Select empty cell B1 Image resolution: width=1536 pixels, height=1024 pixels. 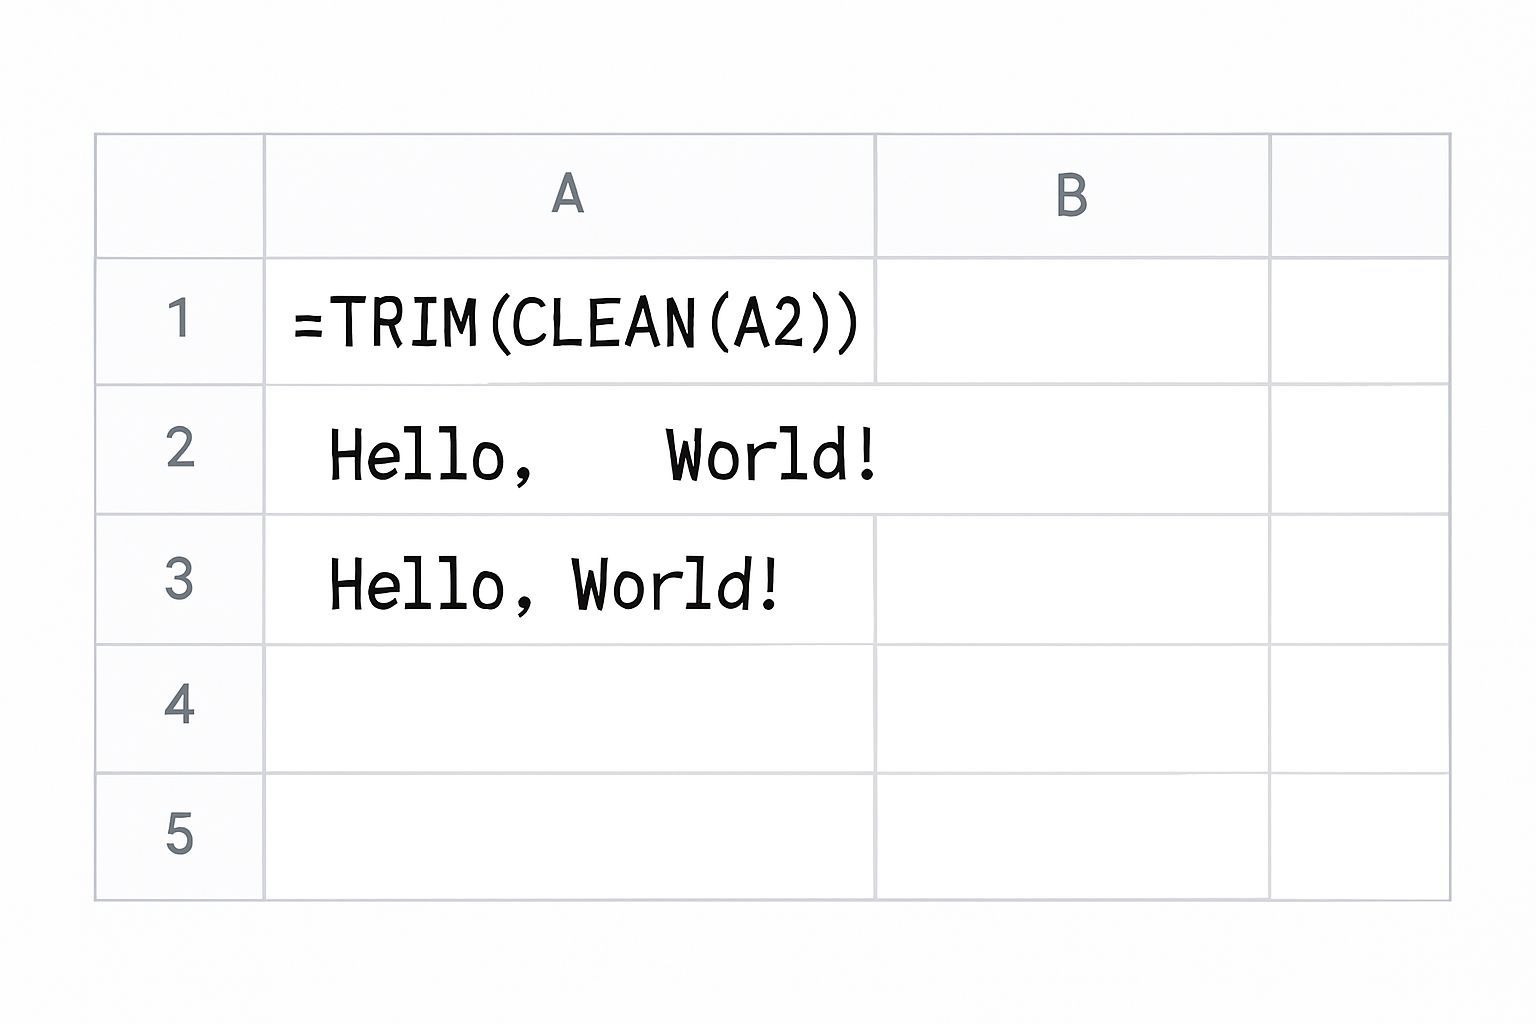[x=1072, y=320]
